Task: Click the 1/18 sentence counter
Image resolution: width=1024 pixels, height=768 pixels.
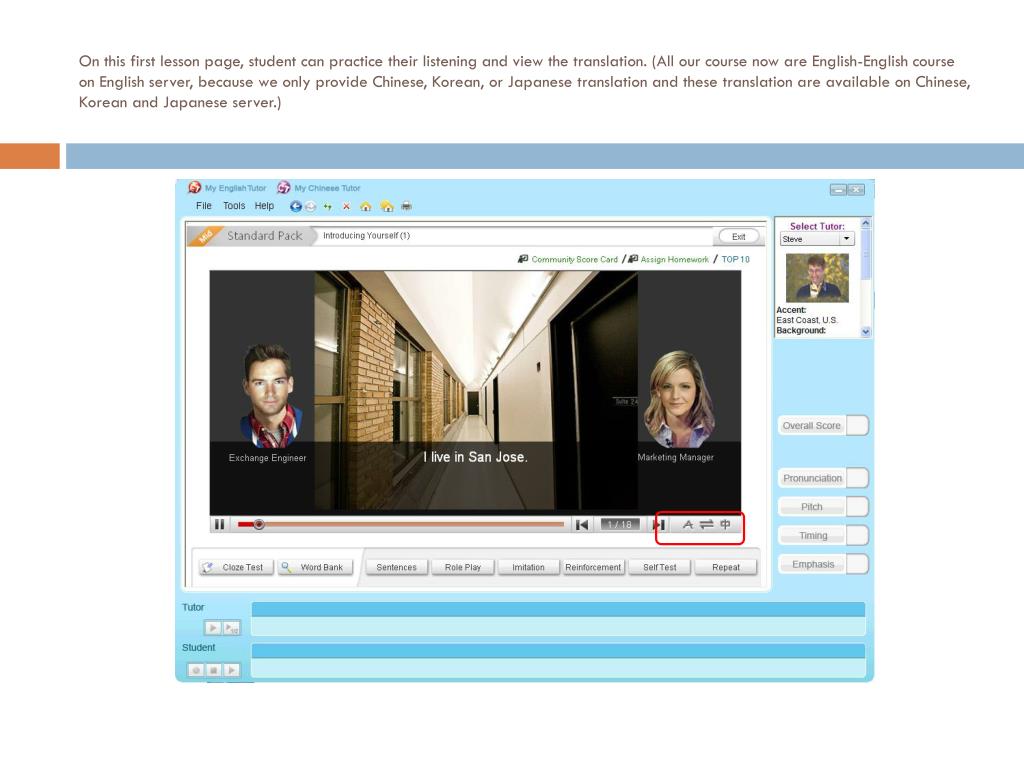Action: point(620,524)
